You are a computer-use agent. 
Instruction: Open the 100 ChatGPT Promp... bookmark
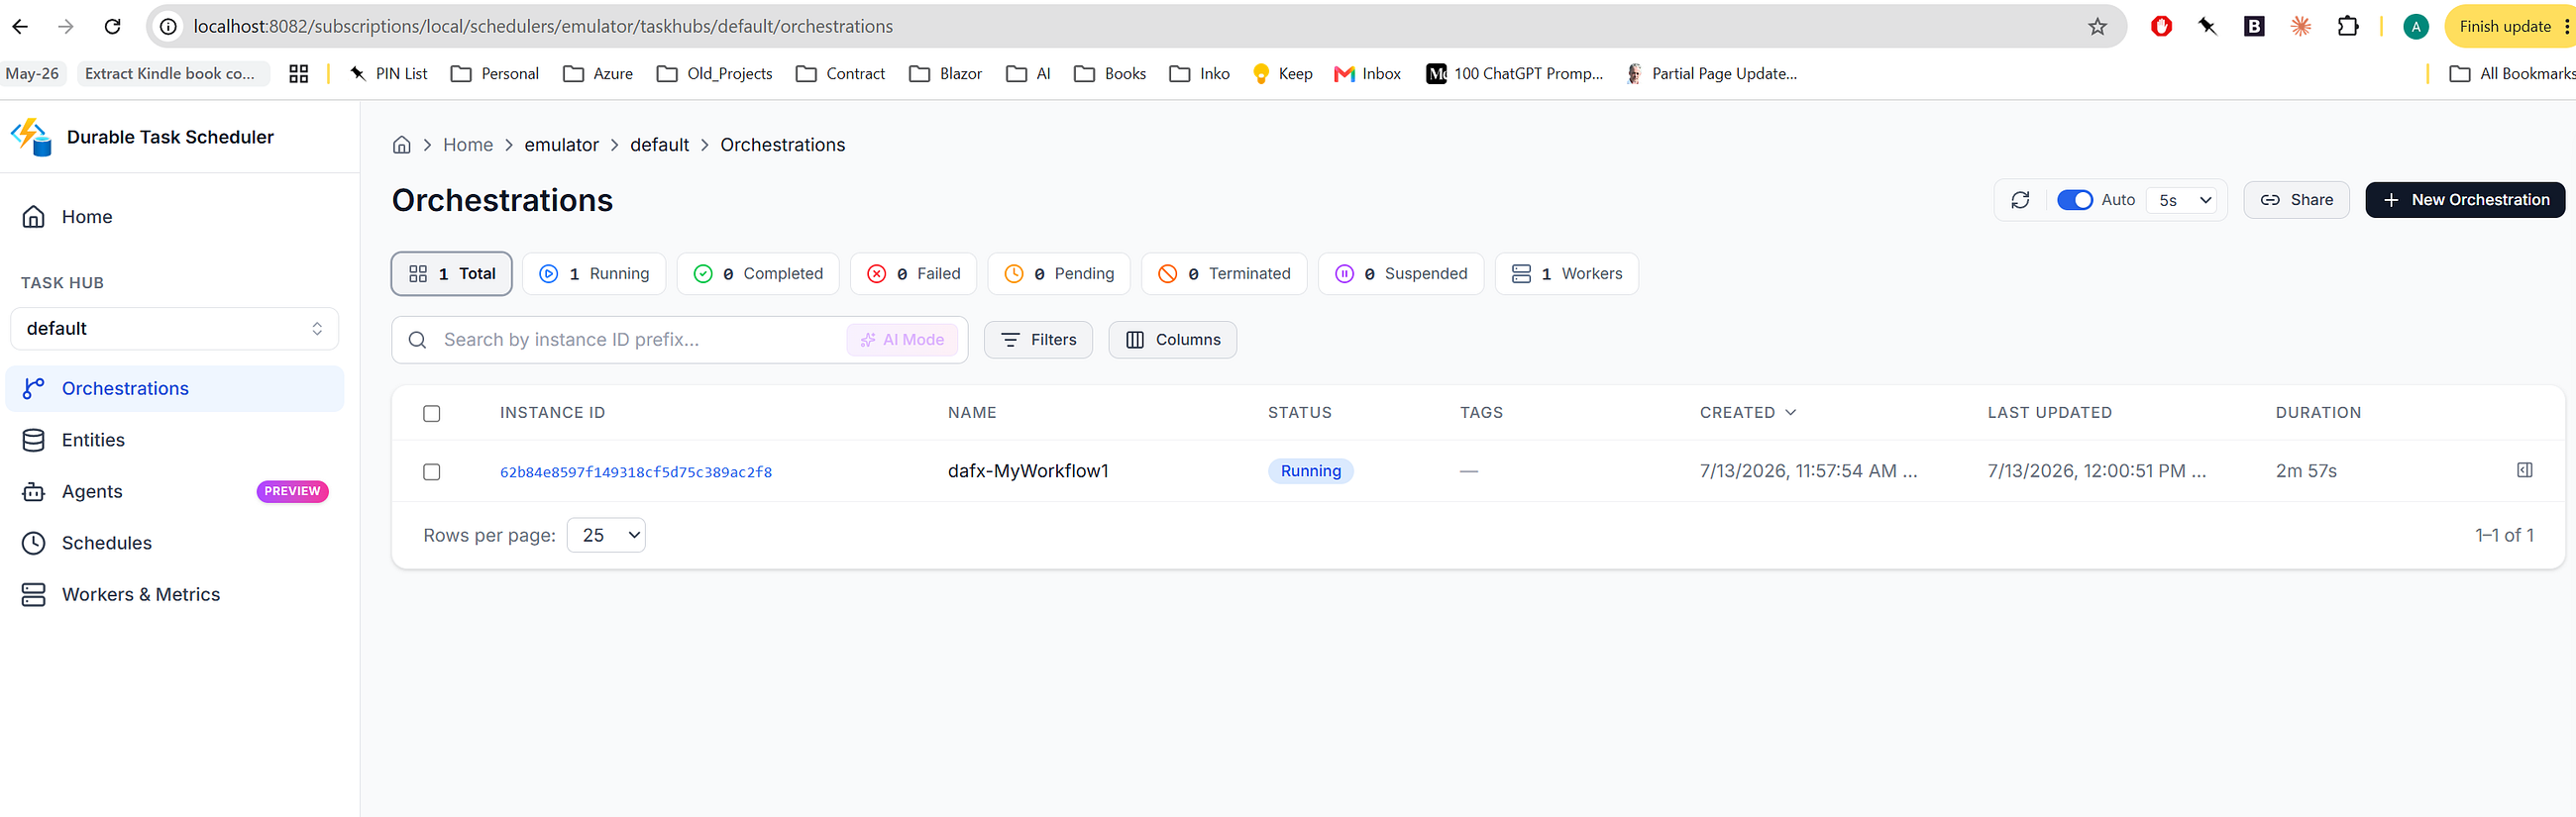pyautogui.click(x=1514, y=74)
